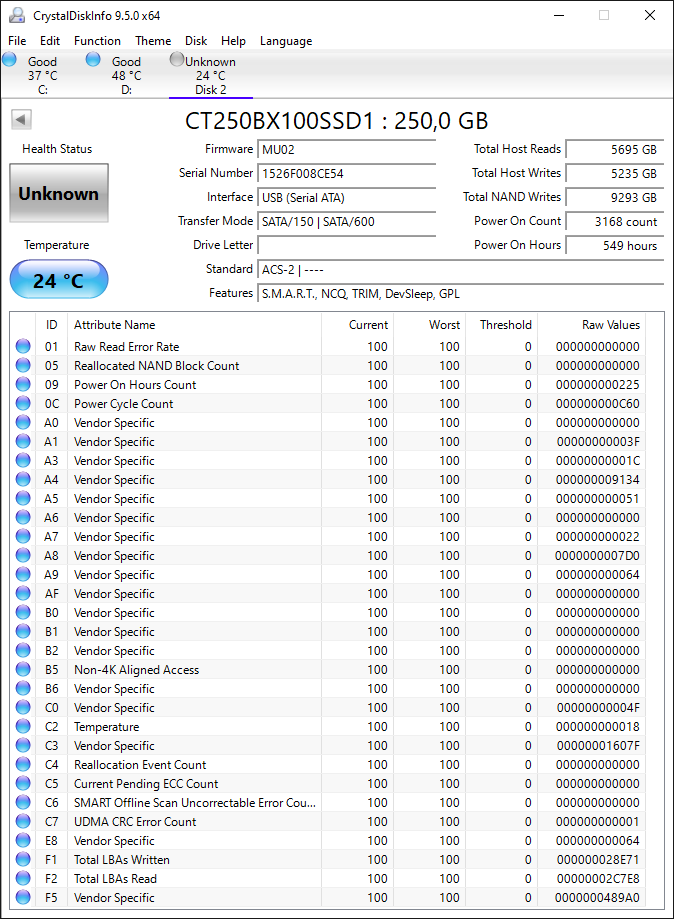
Task: Click raw value 0000000489A0
Action: pyautogui.click(x=598, y=897)
